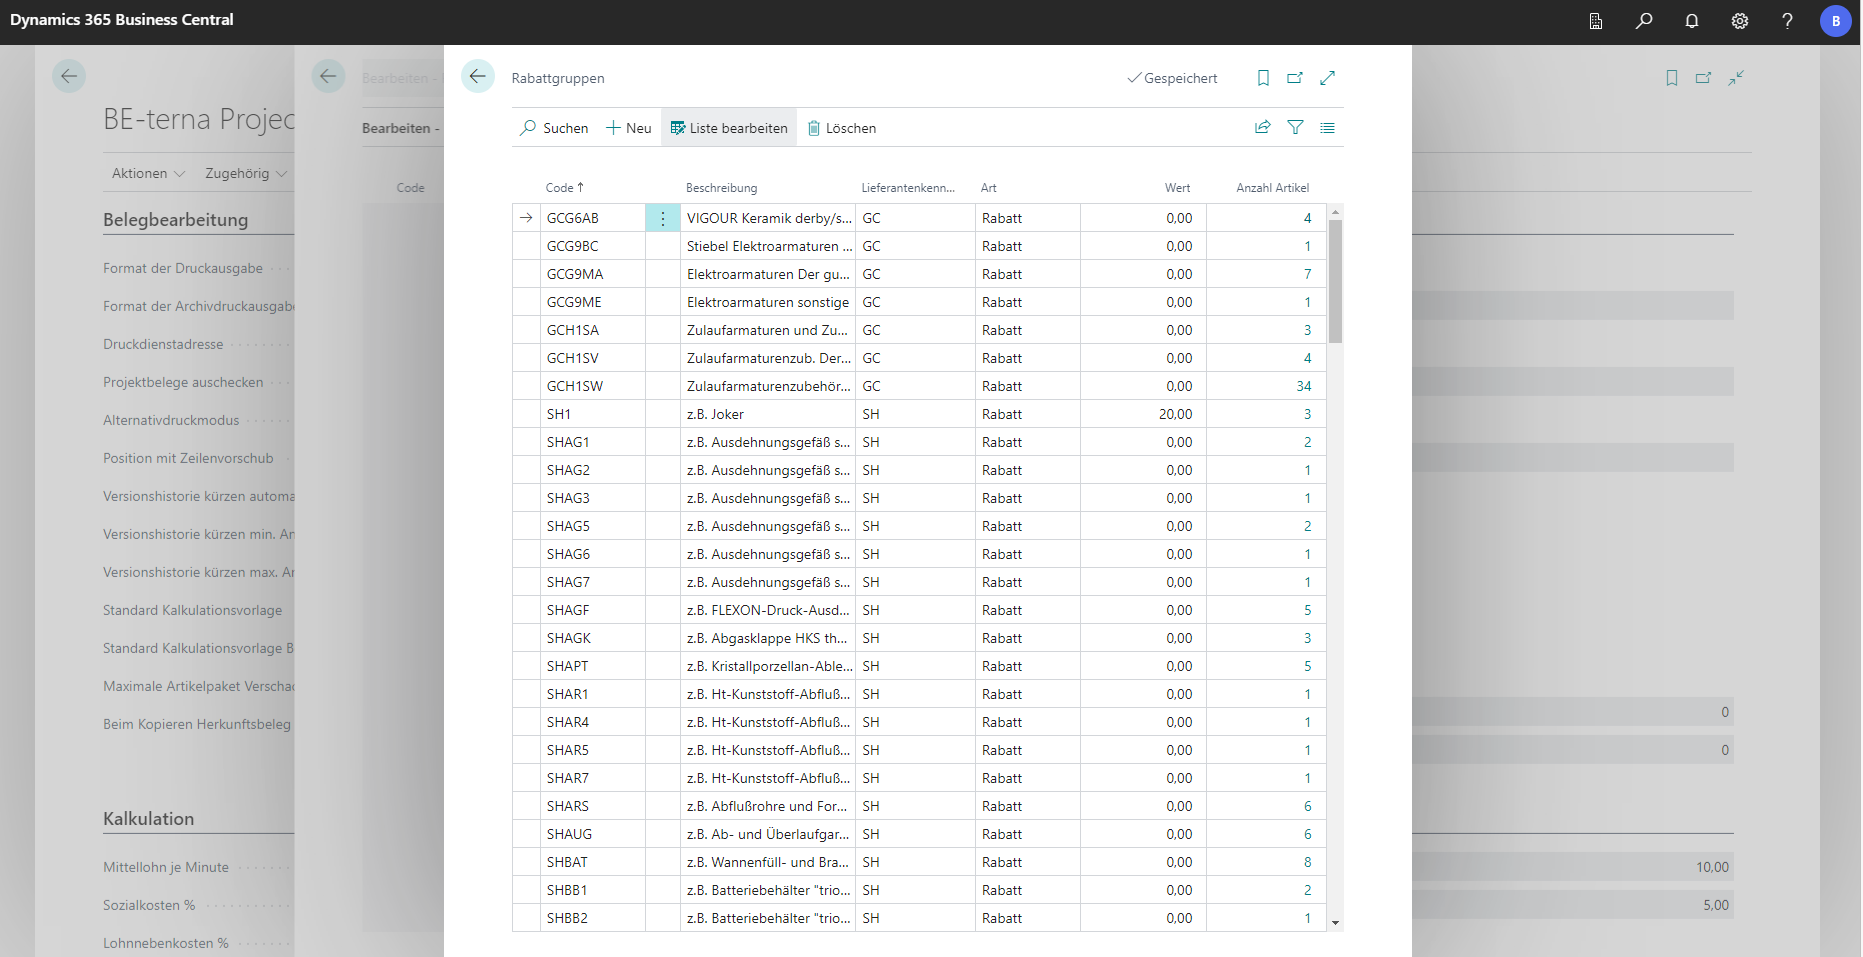Open the help question mark icon

tap(1787, 20)
